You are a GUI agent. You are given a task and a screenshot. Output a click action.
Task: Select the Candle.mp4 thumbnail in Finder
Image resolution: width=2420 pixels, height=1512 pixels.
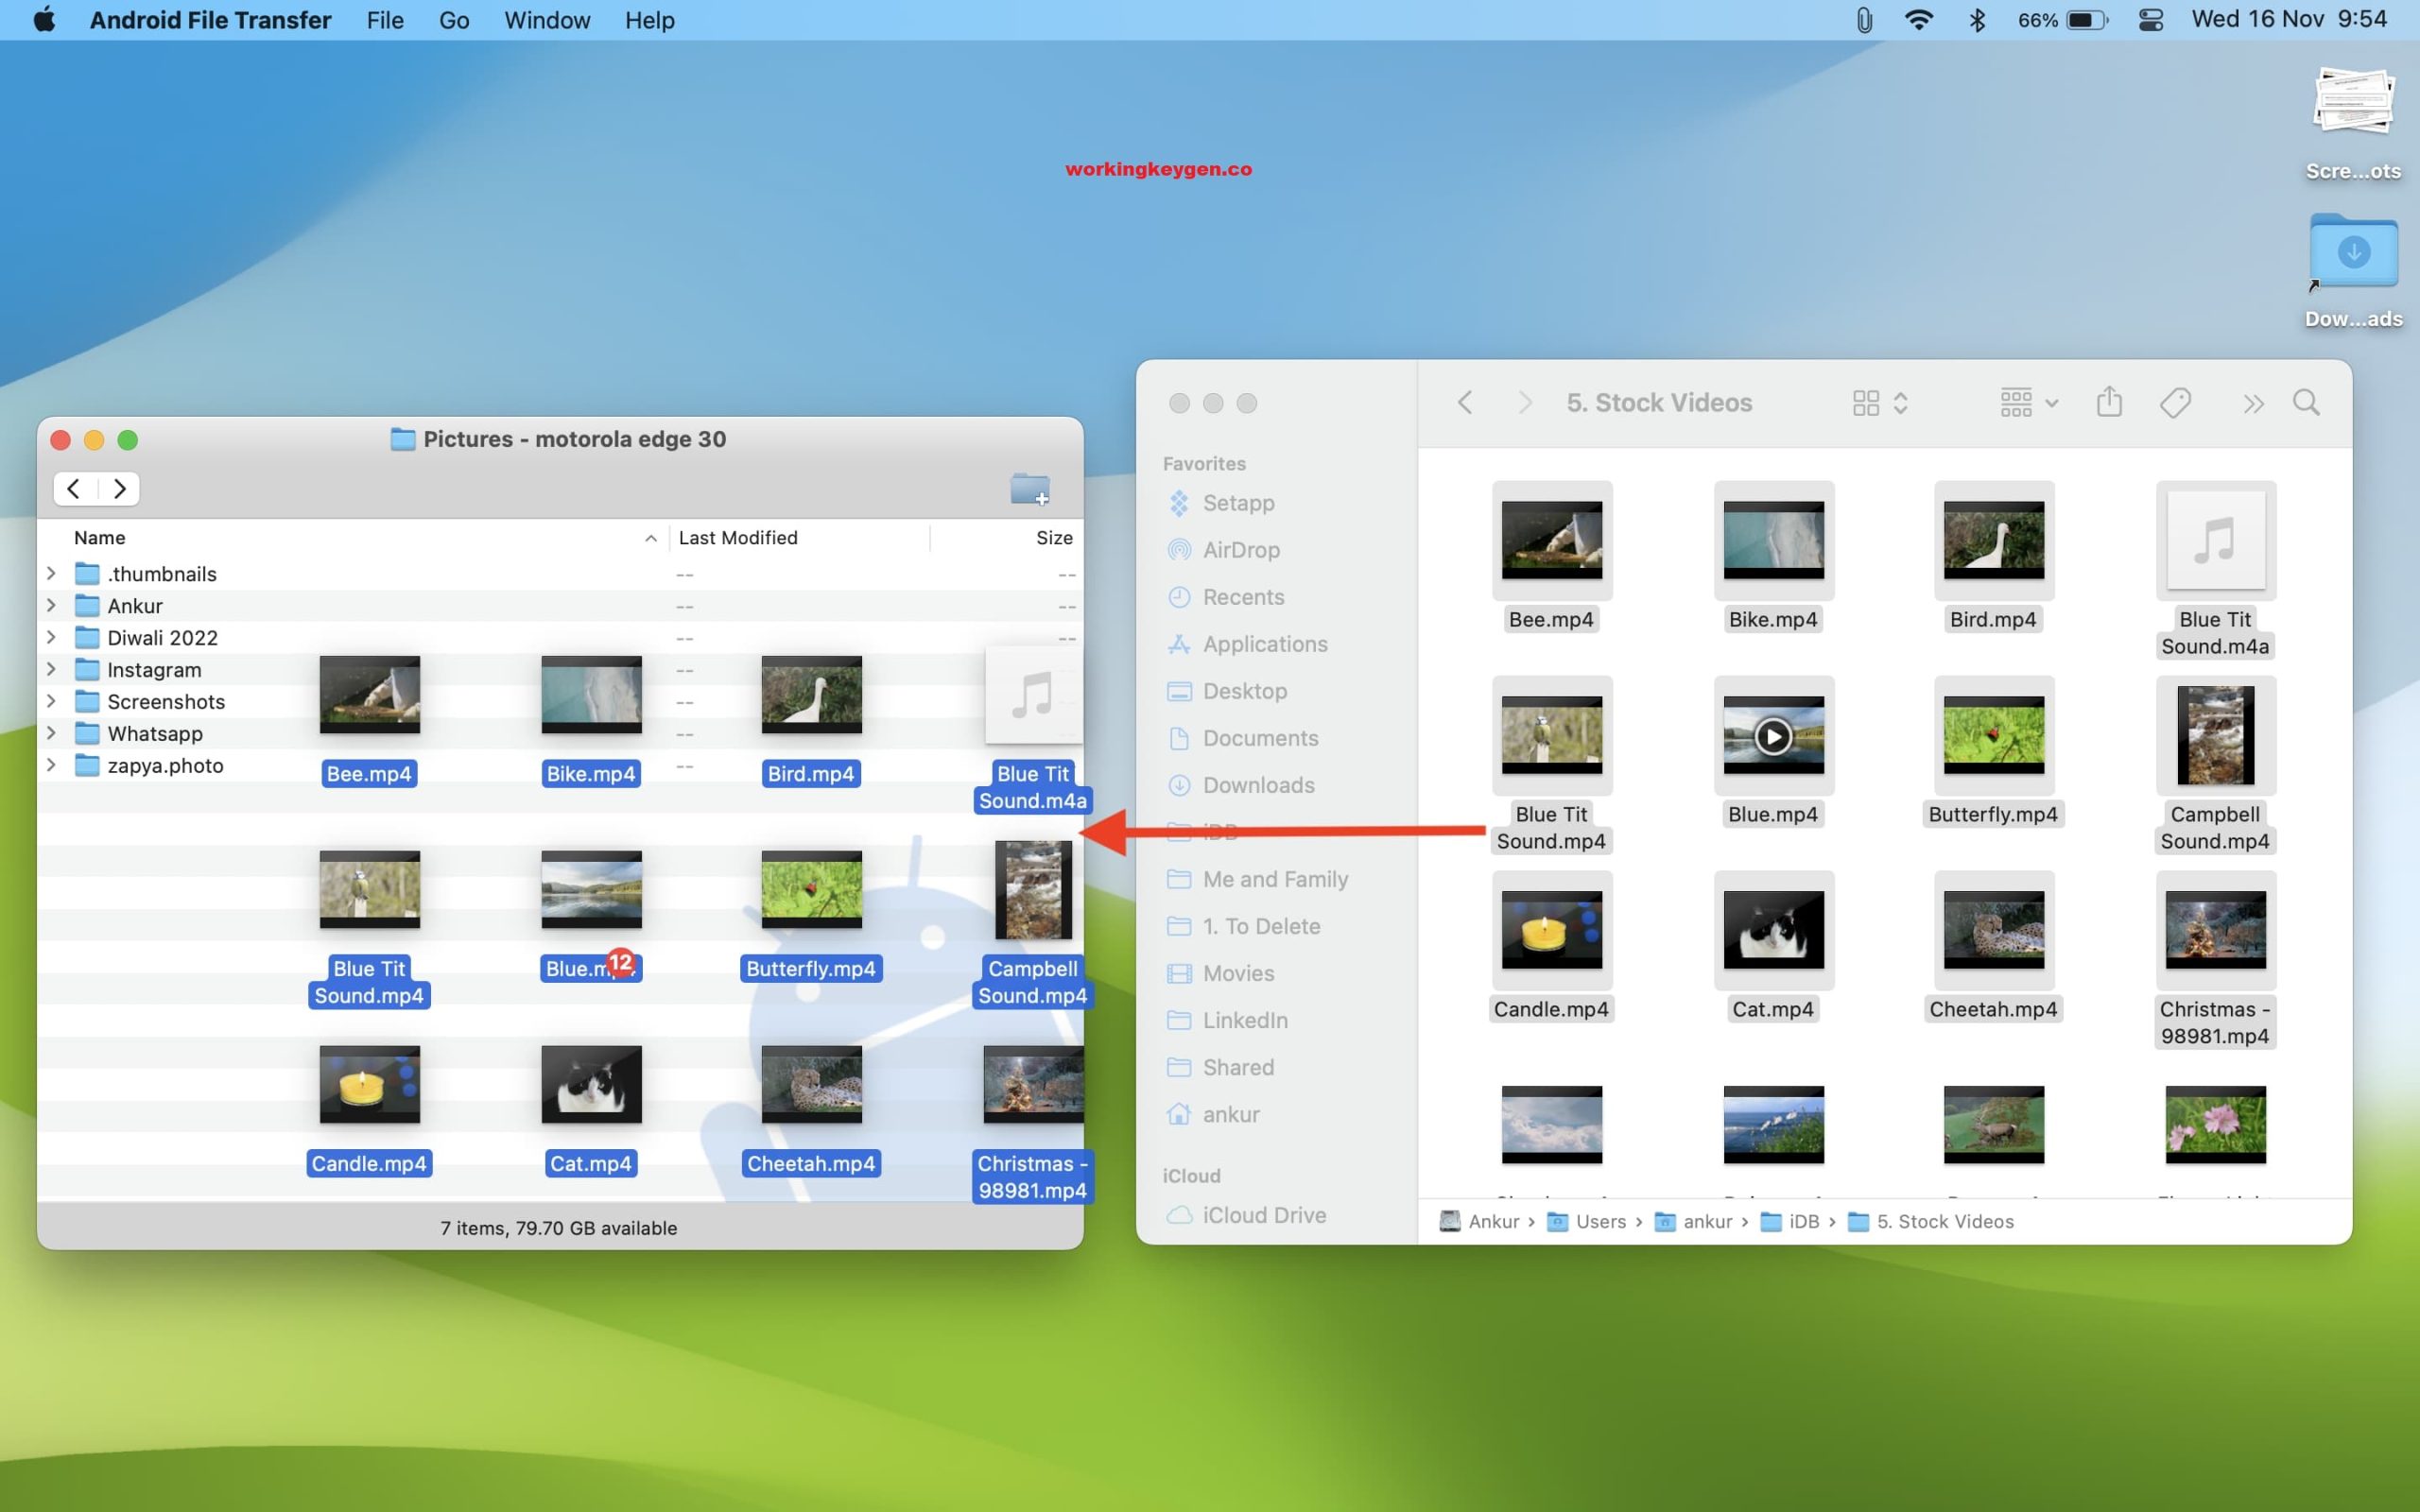tap(1551, 931)
